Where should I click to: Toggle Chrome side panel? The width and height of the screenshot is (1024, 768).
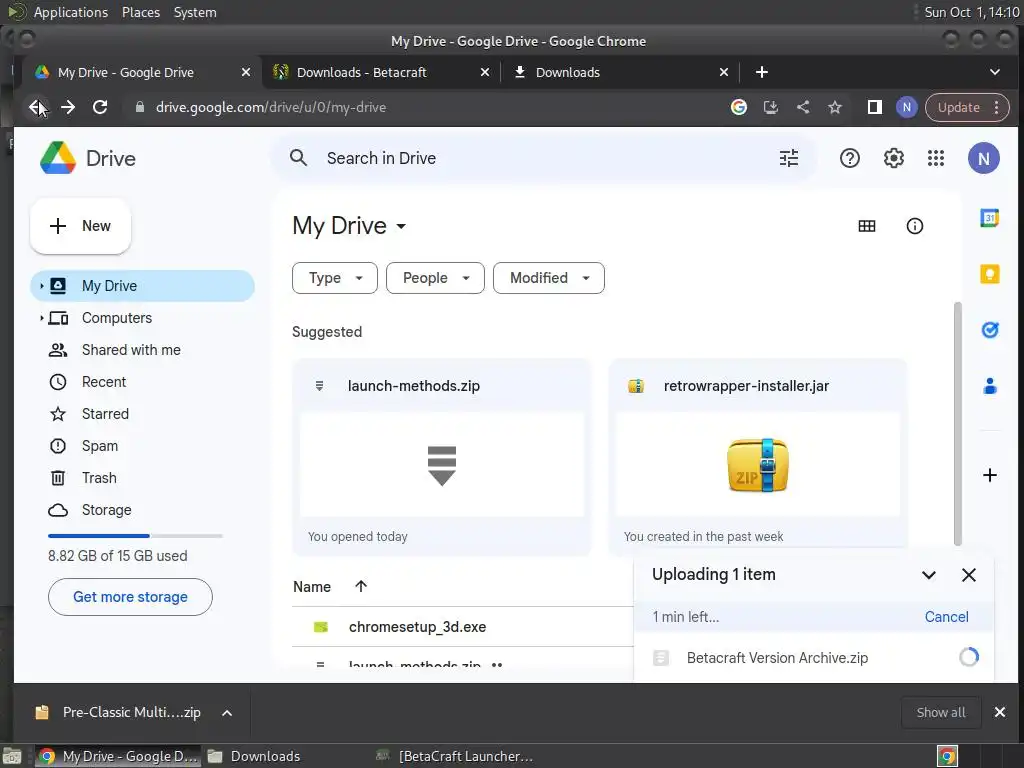click(874, 107)
